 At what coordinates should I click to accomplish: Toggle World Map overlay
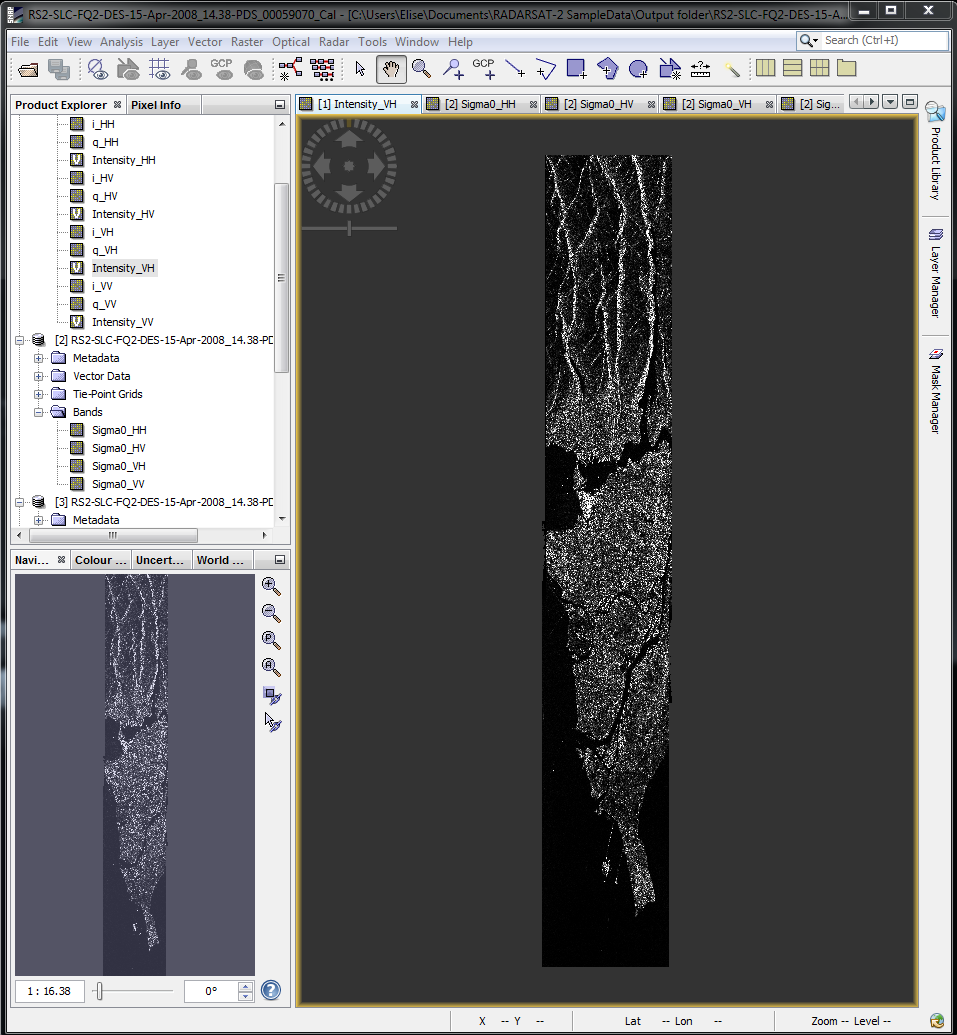128,69
